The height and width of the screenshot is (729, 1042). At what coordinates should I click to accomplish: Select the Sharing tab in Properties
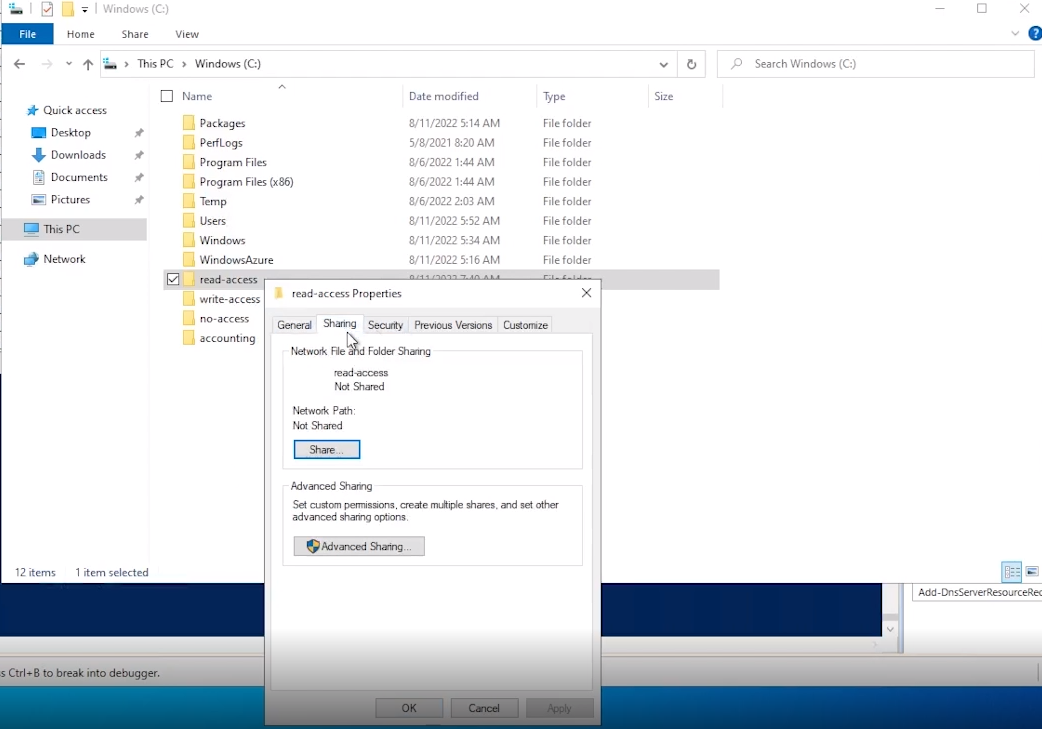340,324
